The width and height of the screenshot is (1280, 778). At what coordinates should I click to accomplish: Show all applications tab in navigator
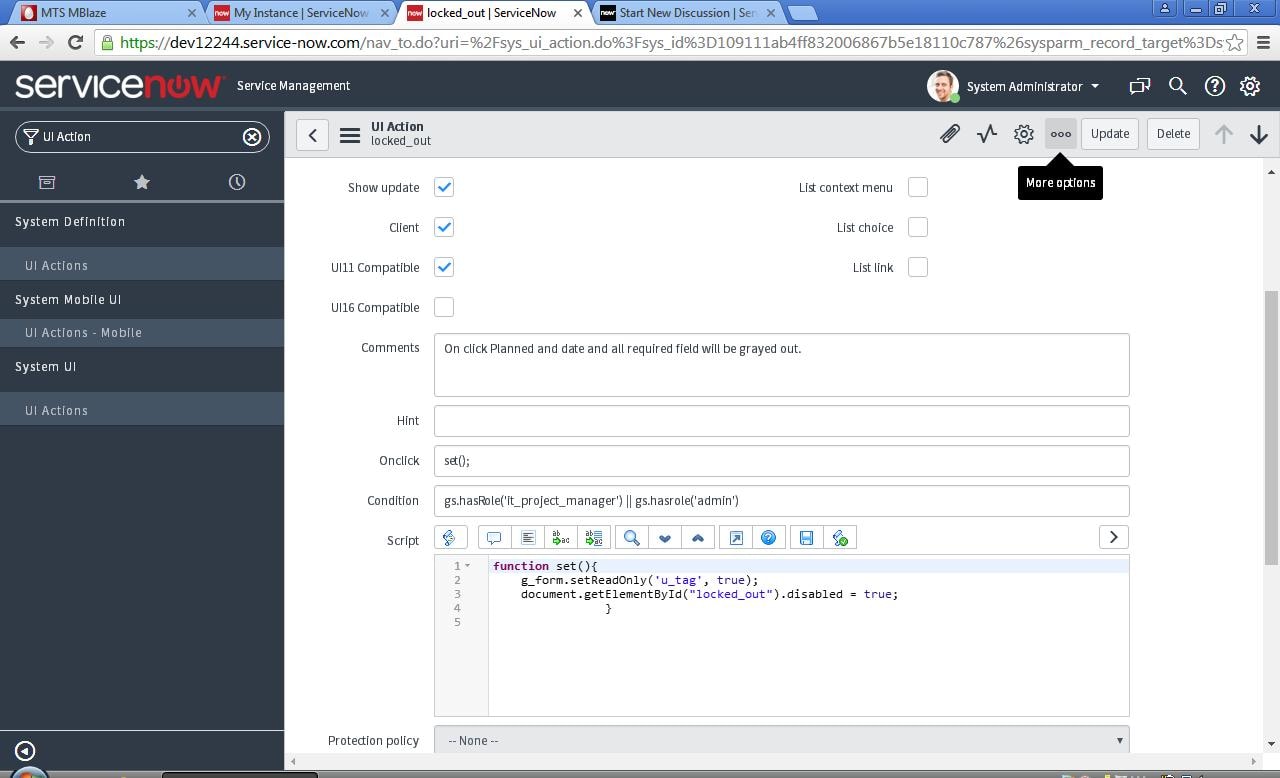47,182
